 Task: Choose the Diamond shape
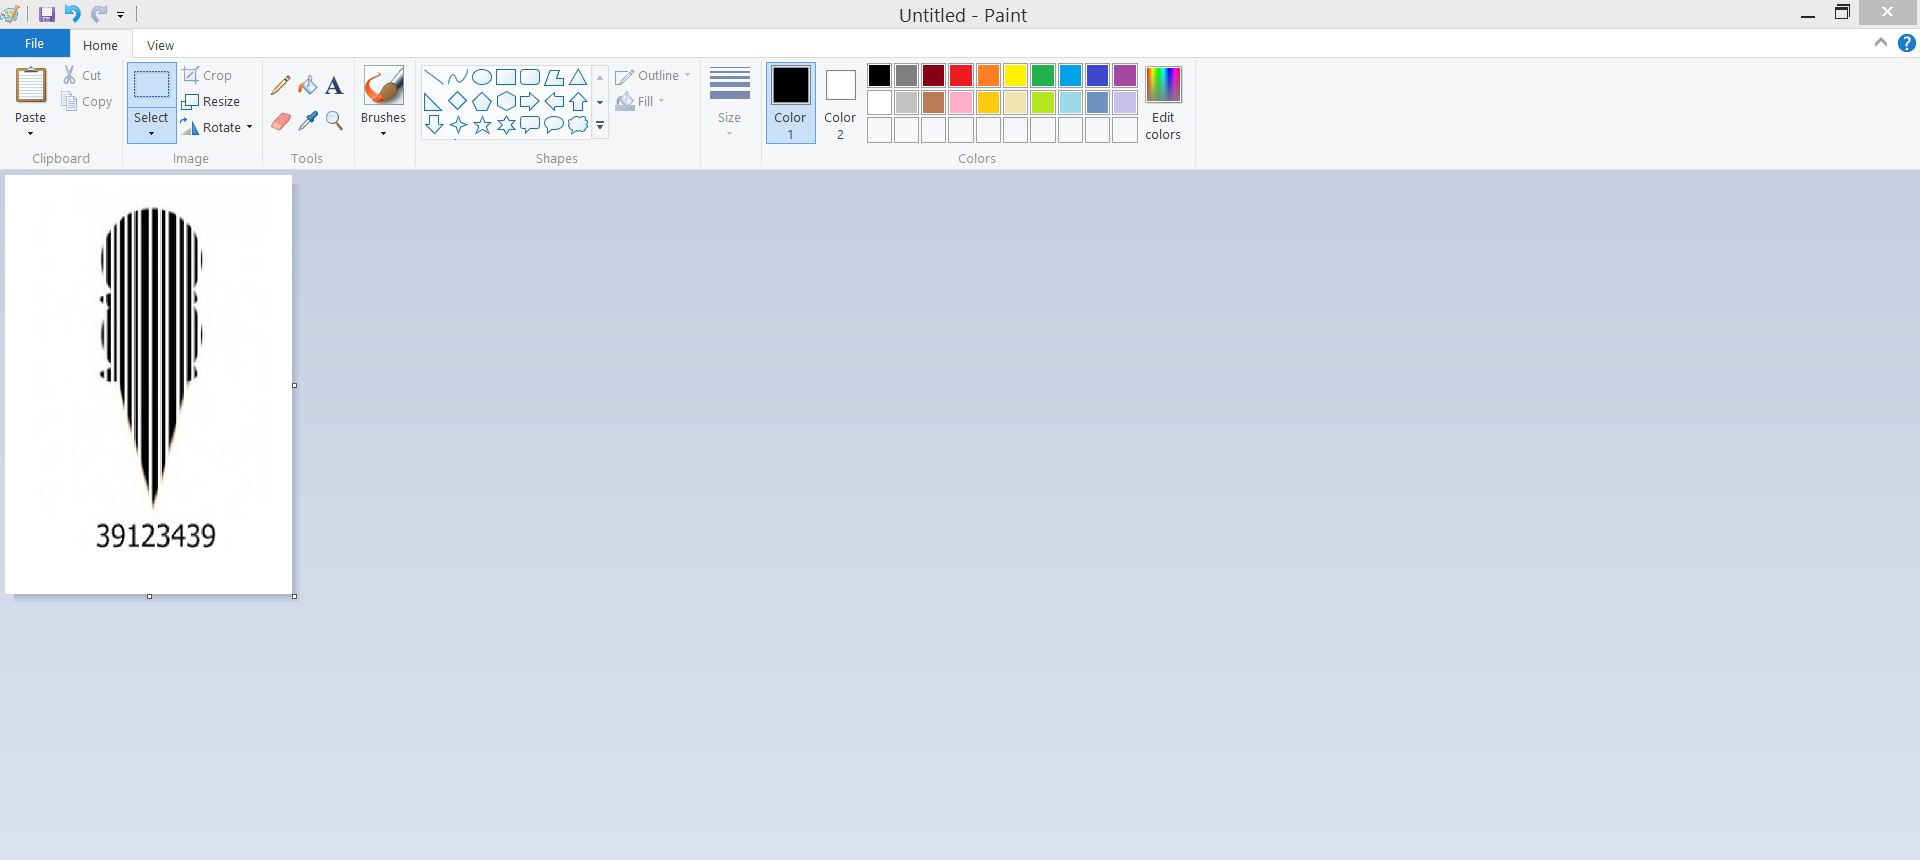457,101
